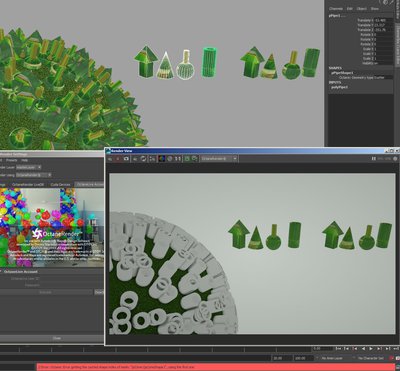Open the Presets menu in Render Settings
Screen dimensions: 400x371
[12, 160]
